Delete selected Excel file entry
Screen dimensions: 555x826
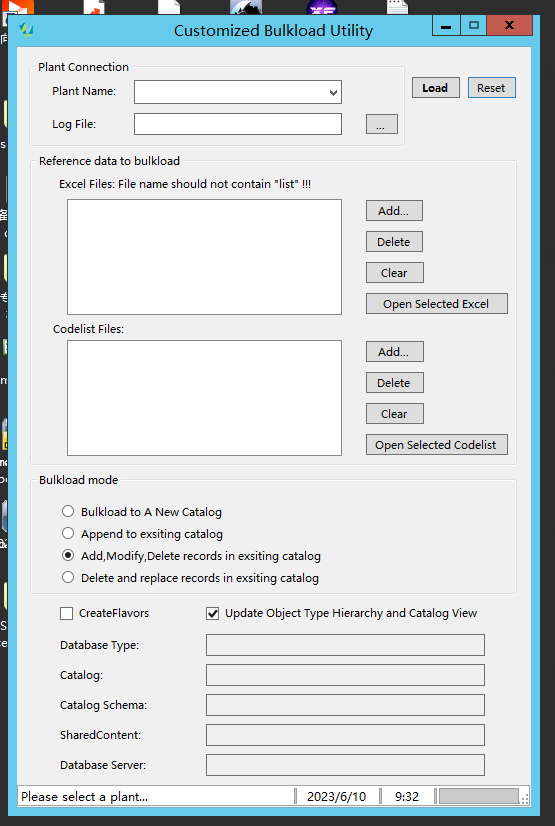(x=394, y=242)
